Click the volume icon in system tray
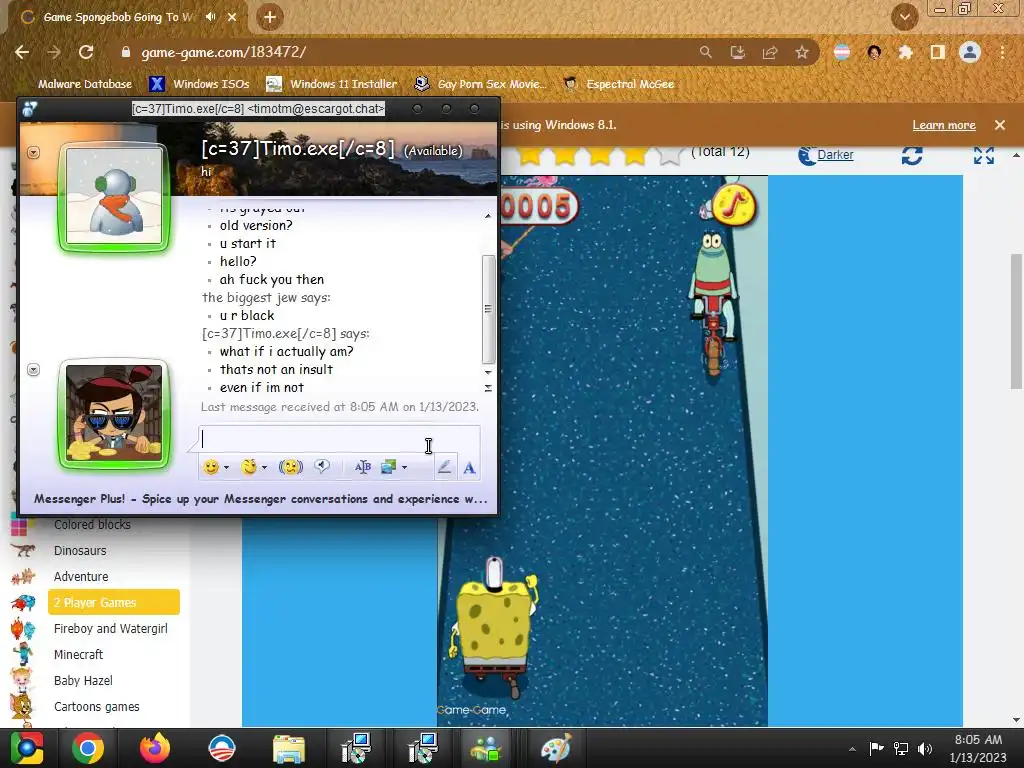 tap(925, 748)
